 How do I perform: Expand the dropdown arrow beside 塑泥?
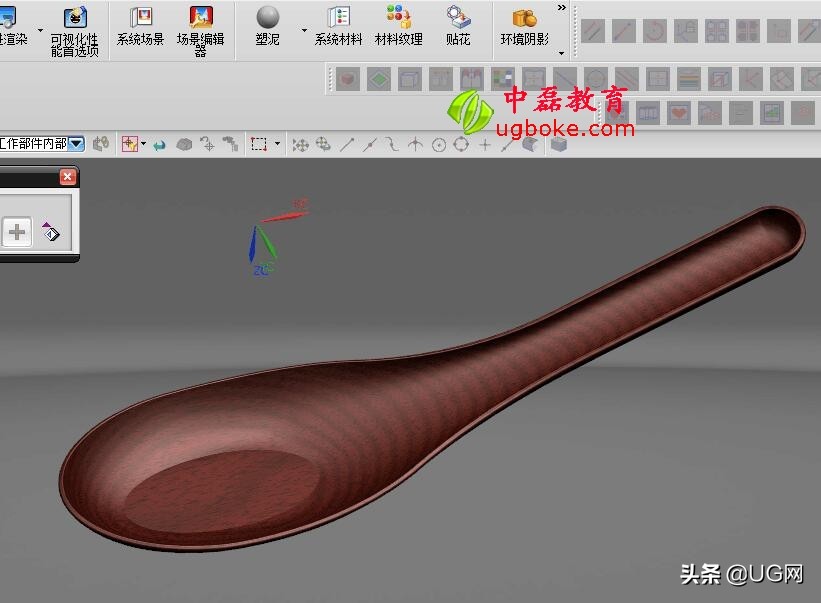pyautogui.click(x=304, y=30)
